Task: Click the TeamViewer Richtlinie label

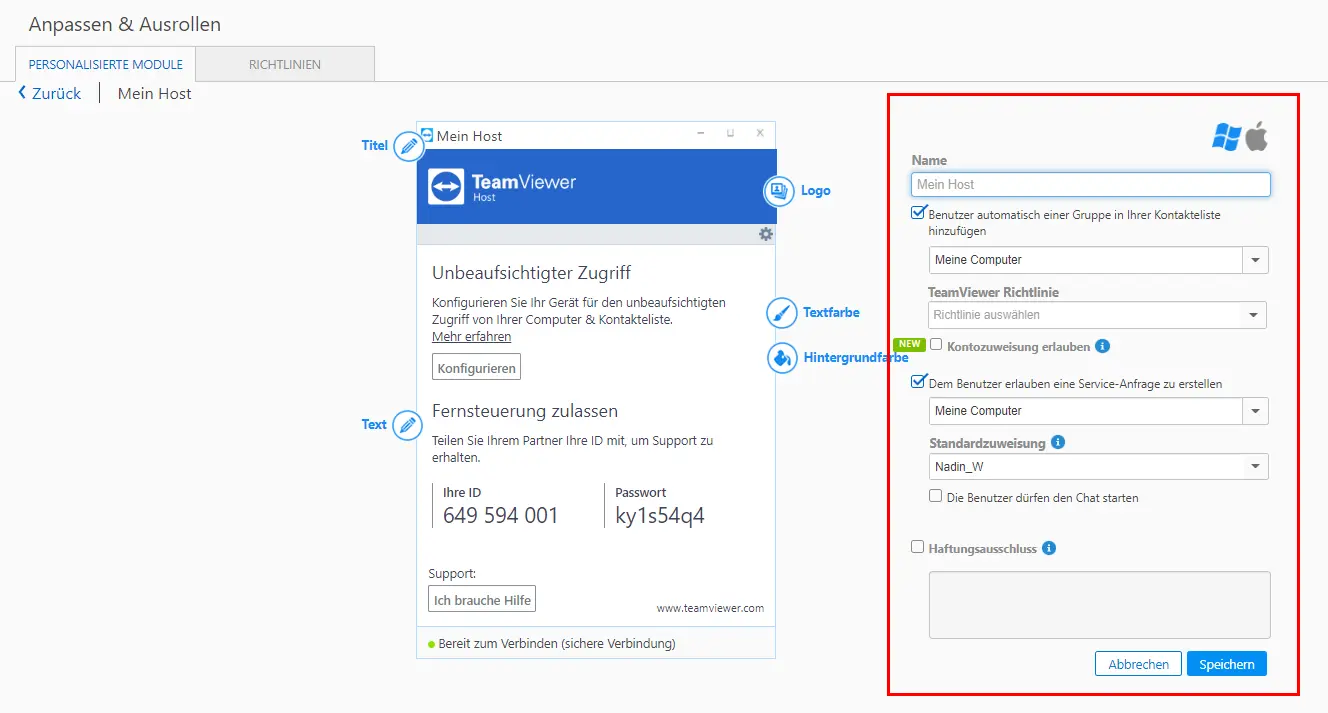Action: pyautogui.click(x=993, y=292)
